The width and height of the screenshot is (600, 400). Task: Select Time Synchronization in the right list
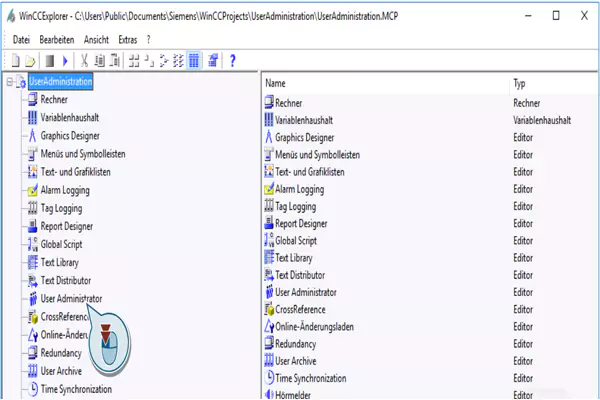(x=311, y=378)
